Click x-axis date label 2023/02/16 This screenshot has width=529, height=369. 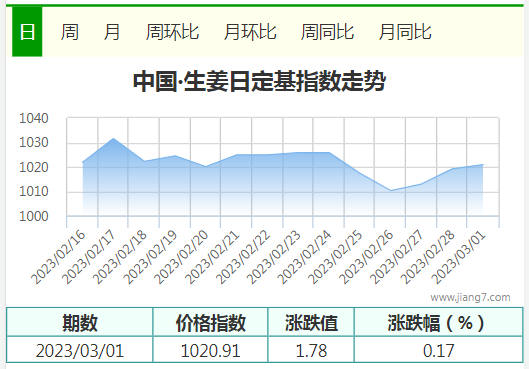tap(58, 257)
